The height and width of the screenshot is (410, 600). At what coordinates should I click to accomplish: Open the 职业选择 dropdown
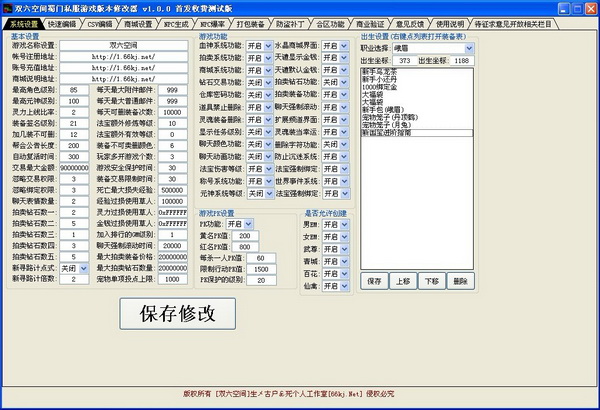pos(431,46)
